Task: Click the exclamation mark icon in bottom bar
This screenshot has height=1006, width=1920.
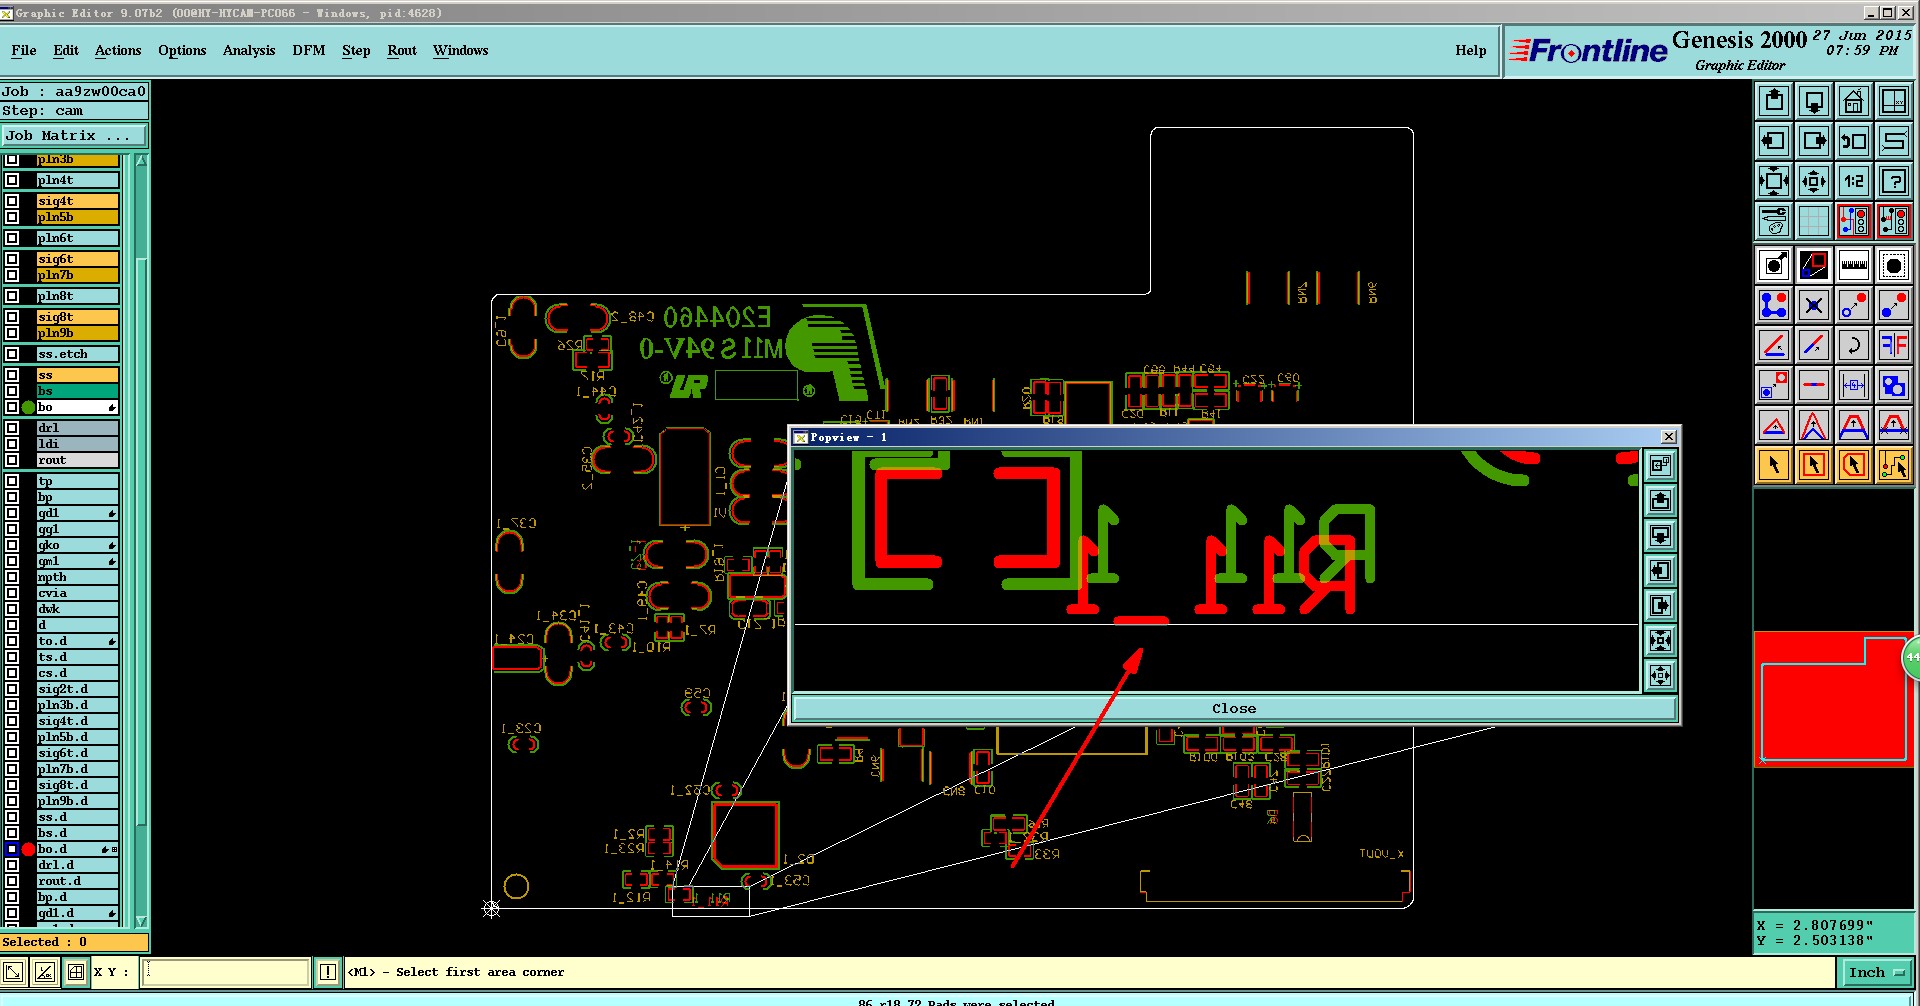Action: point(328,972)
